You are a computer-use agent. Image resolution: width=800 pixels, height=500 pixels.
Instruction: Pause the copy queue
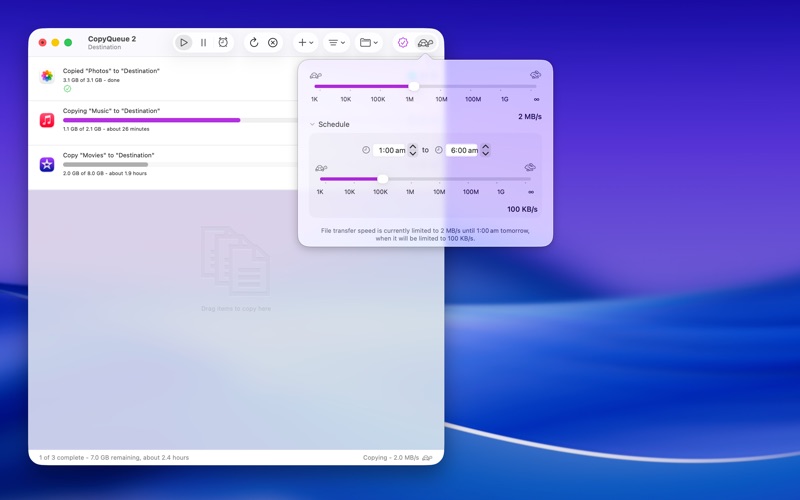(x=203, y=42)
